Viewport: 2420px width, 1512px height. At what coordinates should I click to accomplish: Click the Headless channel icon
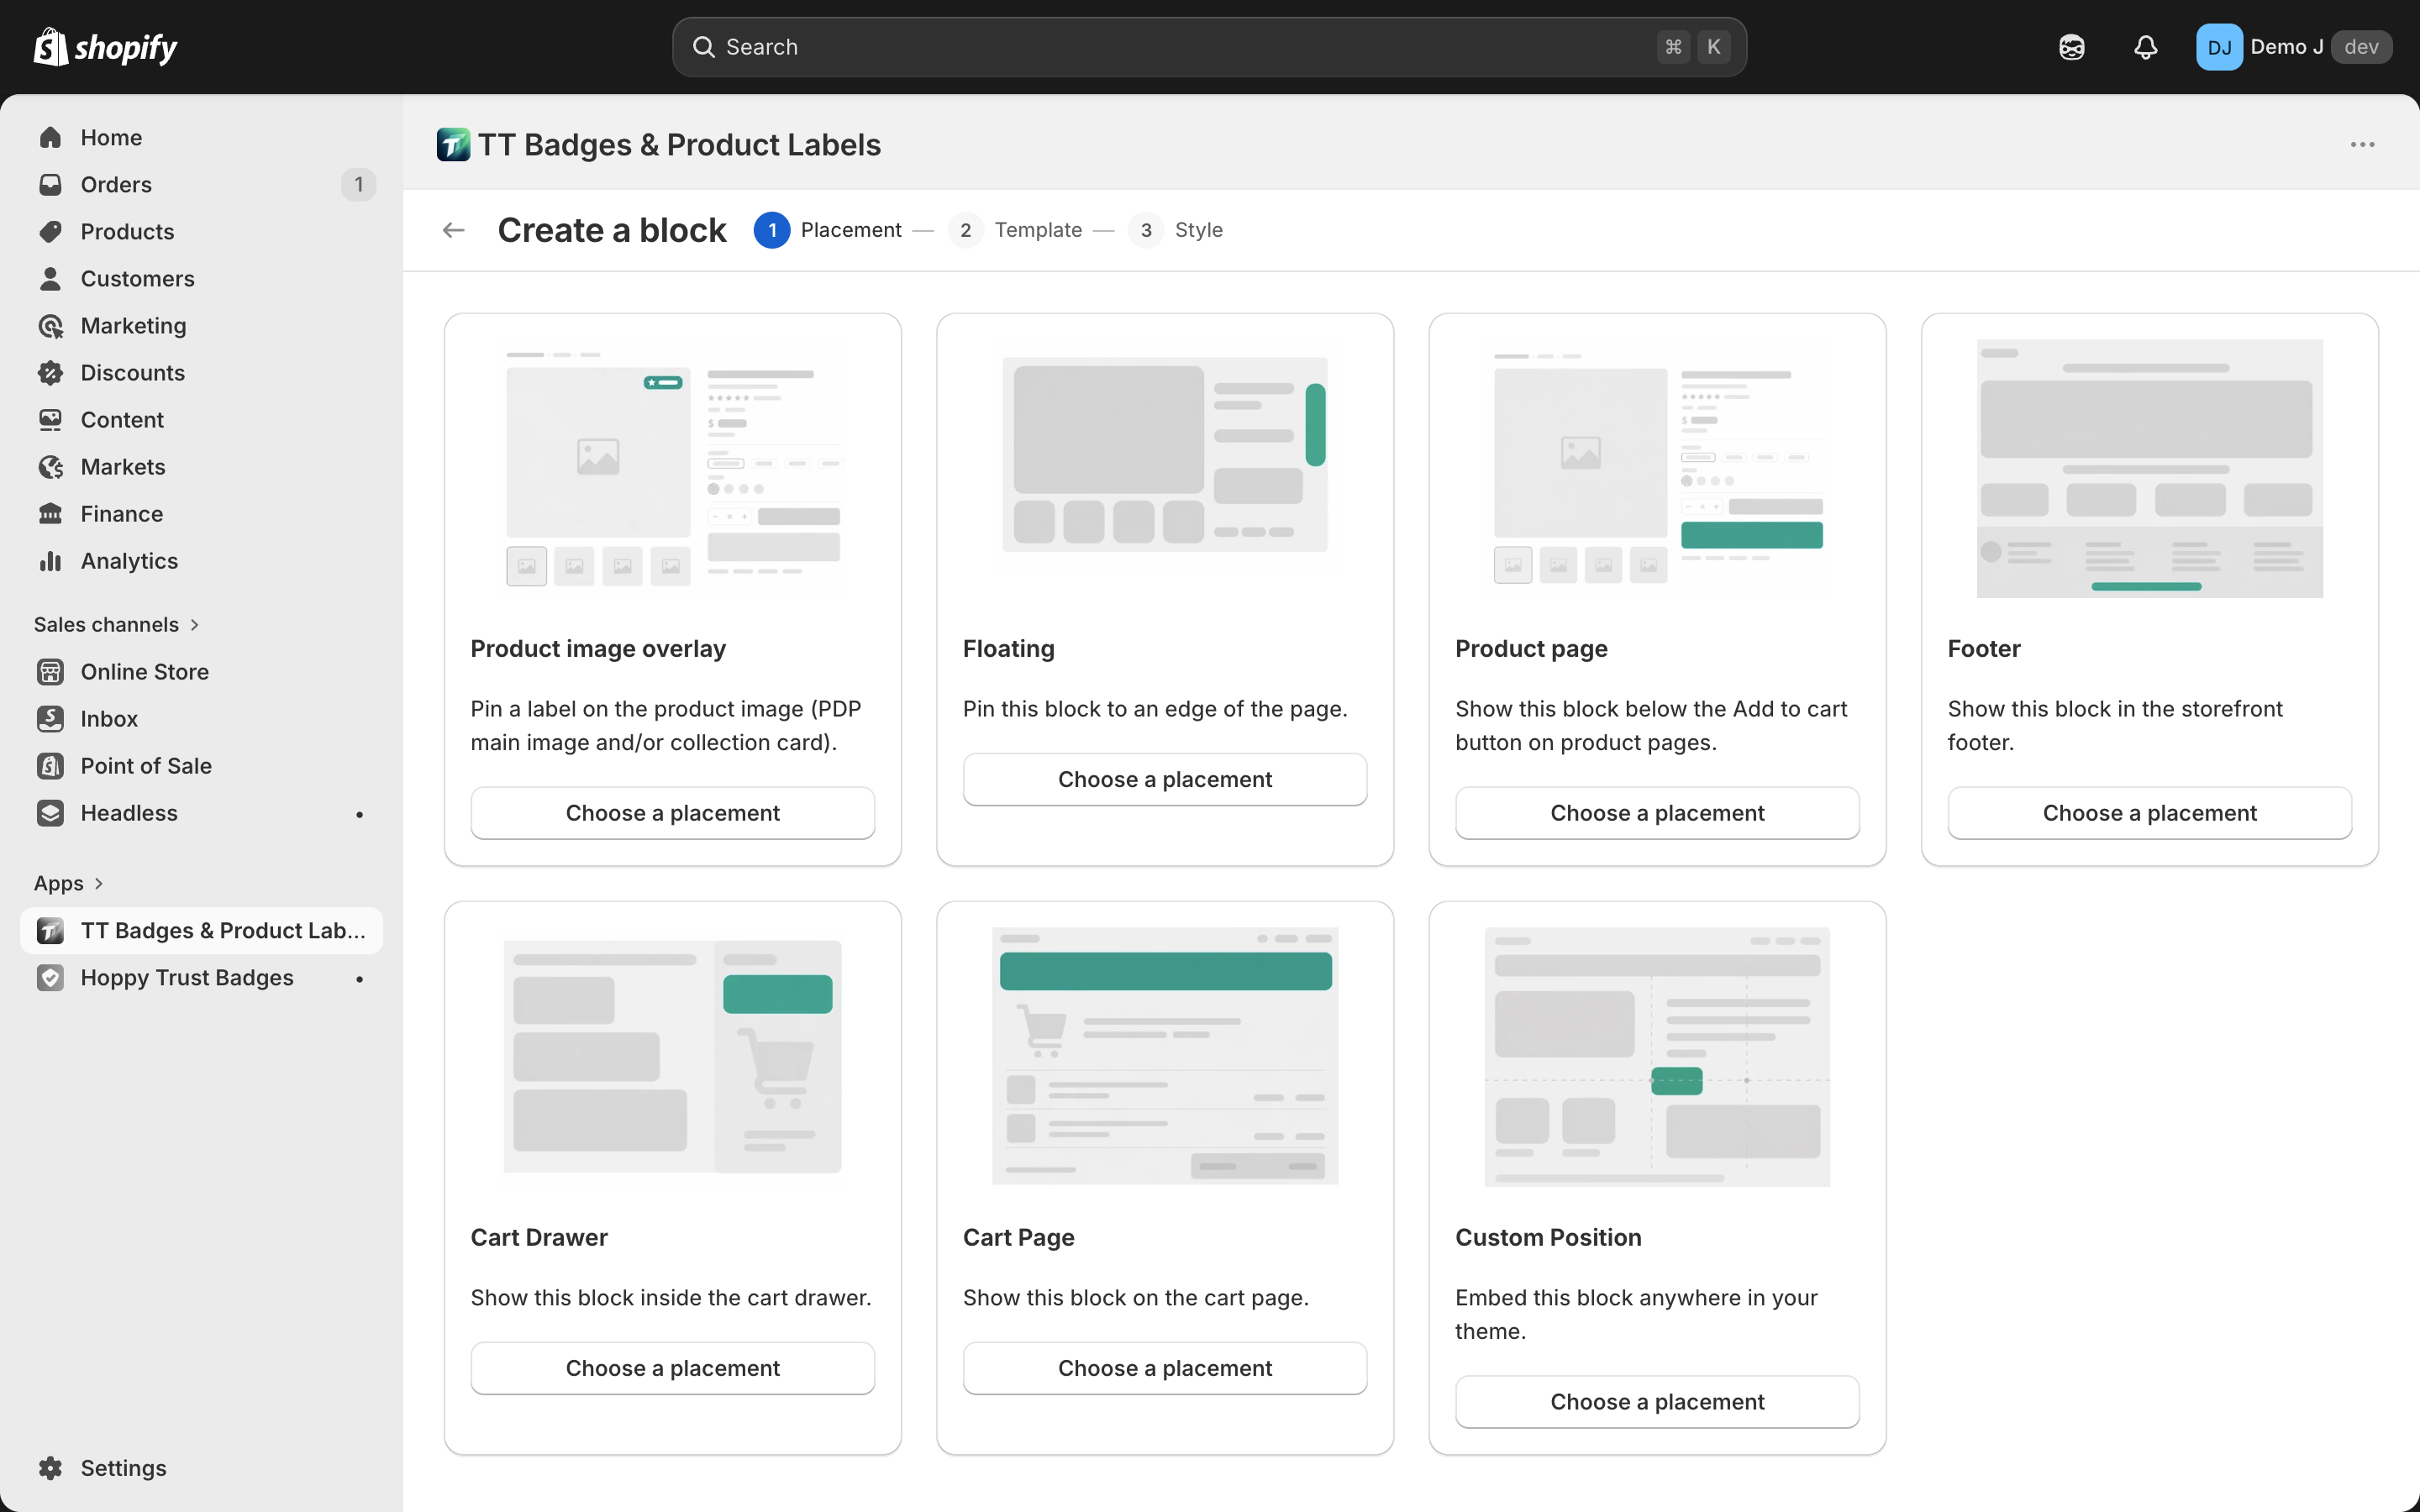(x=50, y=812)
